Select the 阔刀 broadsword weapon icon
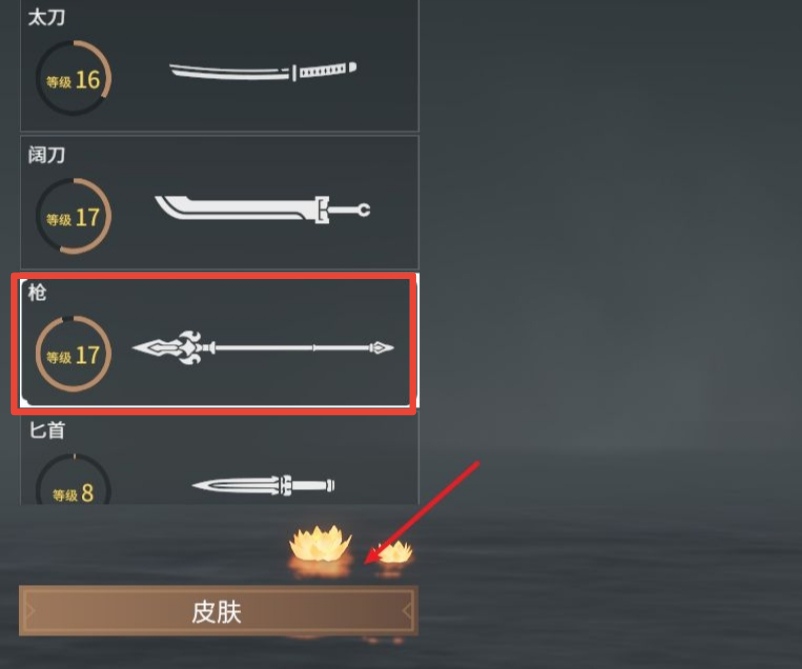The width and height of the screenshot is (802, 669). pos(262,209)
